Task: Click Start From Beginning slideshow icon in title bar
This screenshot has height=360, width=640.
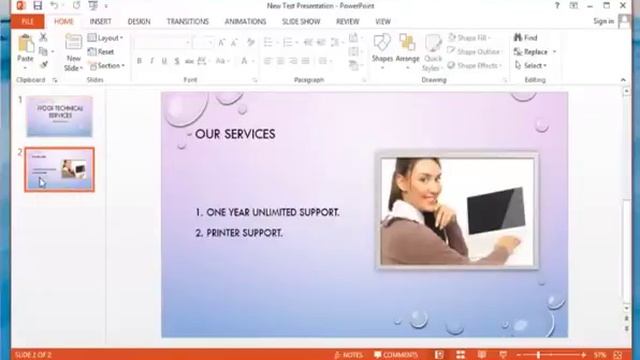Action: [93, 6]
